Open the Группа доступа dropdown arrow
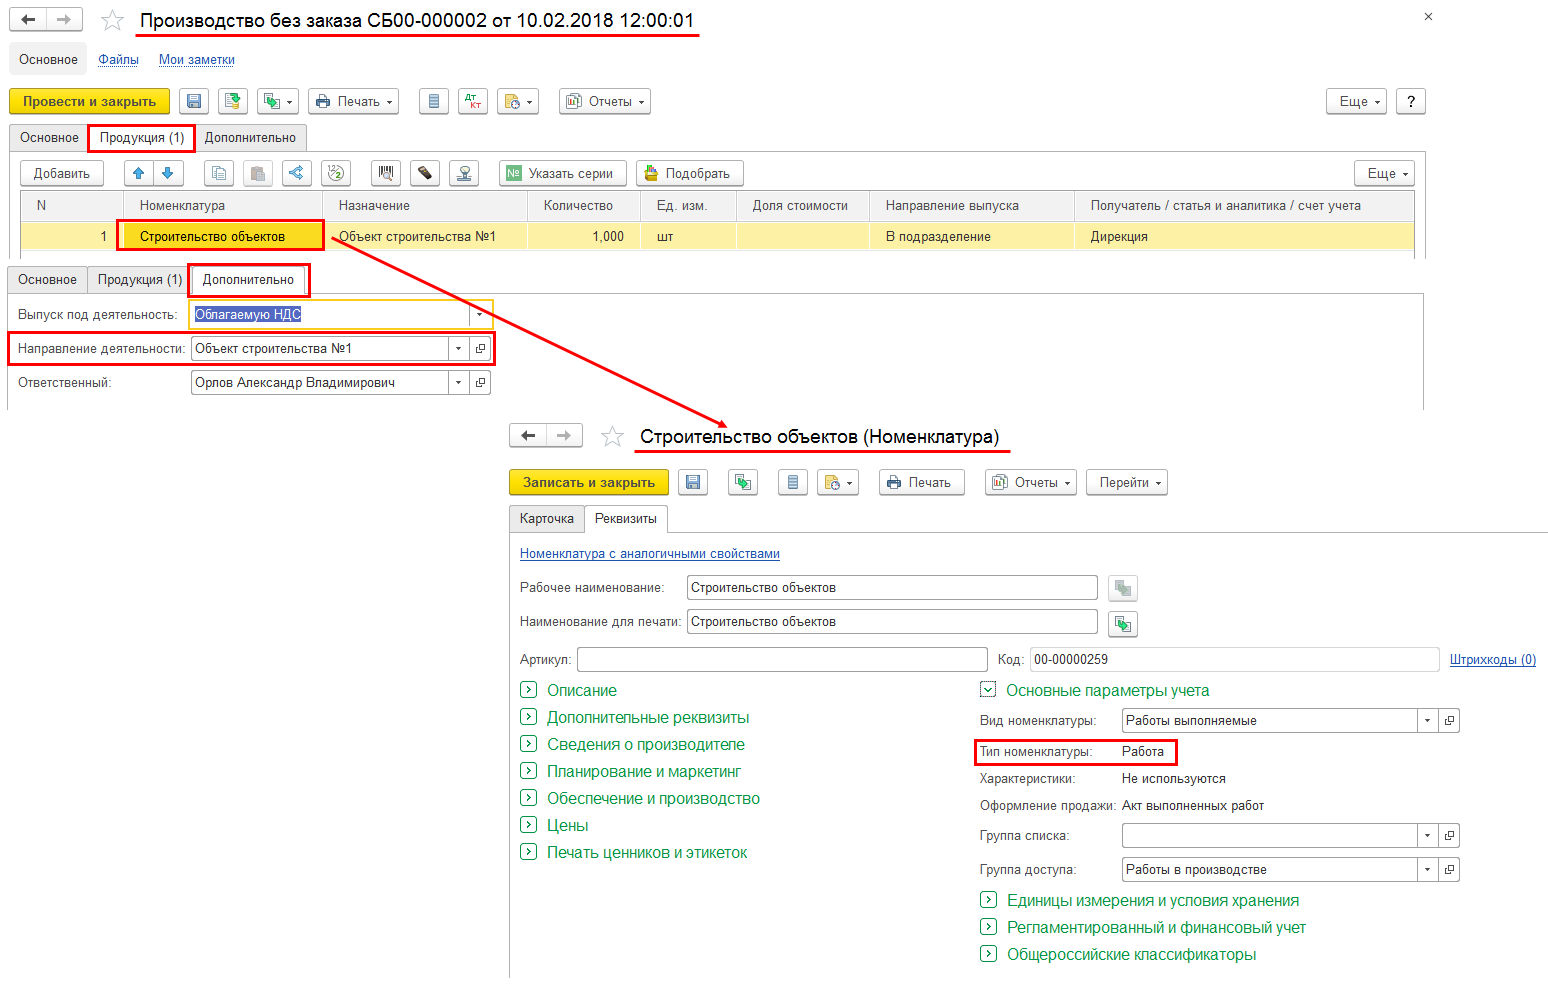This screenshot has height=994, width=1548. point(1427,870)
